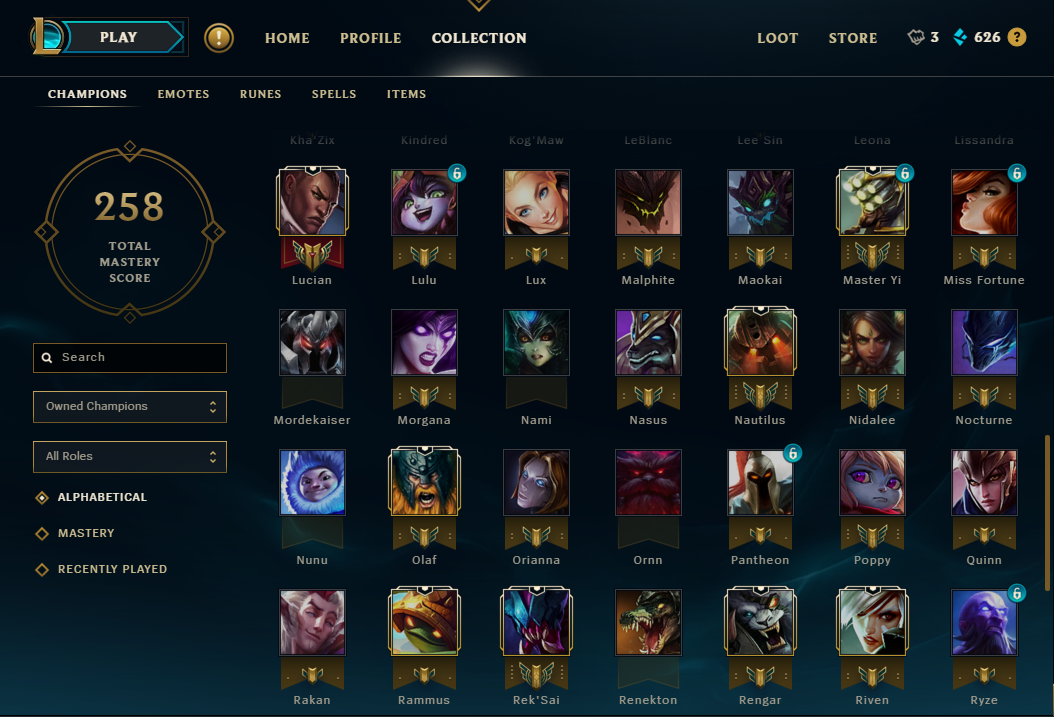Open the Store link
Viewport: 1054px width, 717px height.
coord(852,38)
